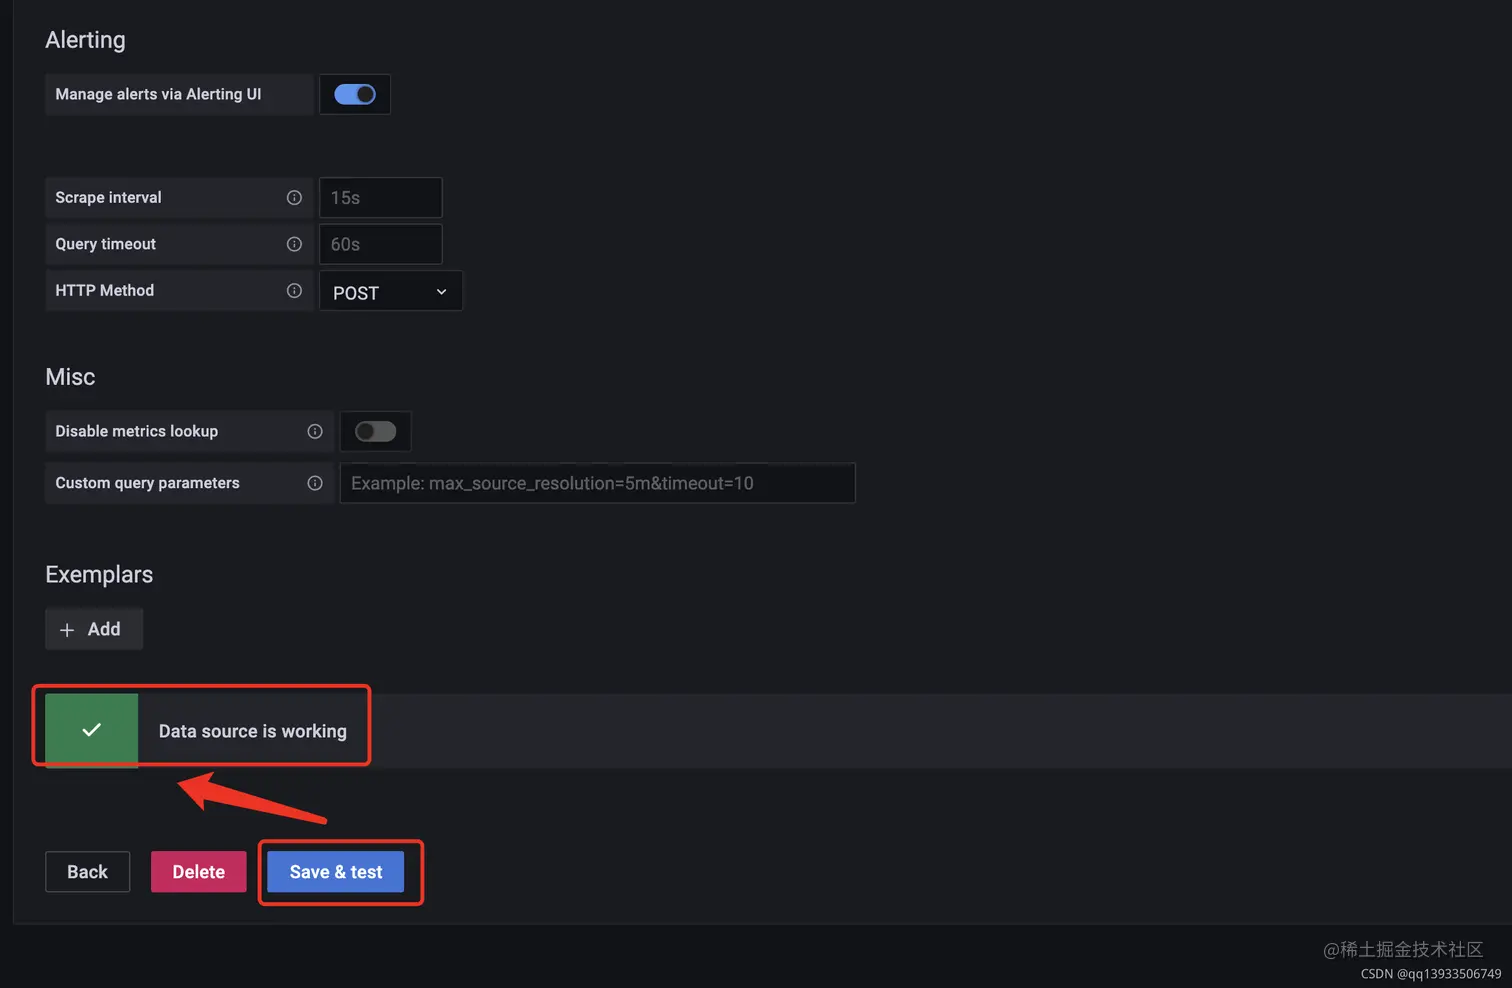1512x988 pixels.
Task: Click the green checkmark success icon
Action: pos(92,730)
